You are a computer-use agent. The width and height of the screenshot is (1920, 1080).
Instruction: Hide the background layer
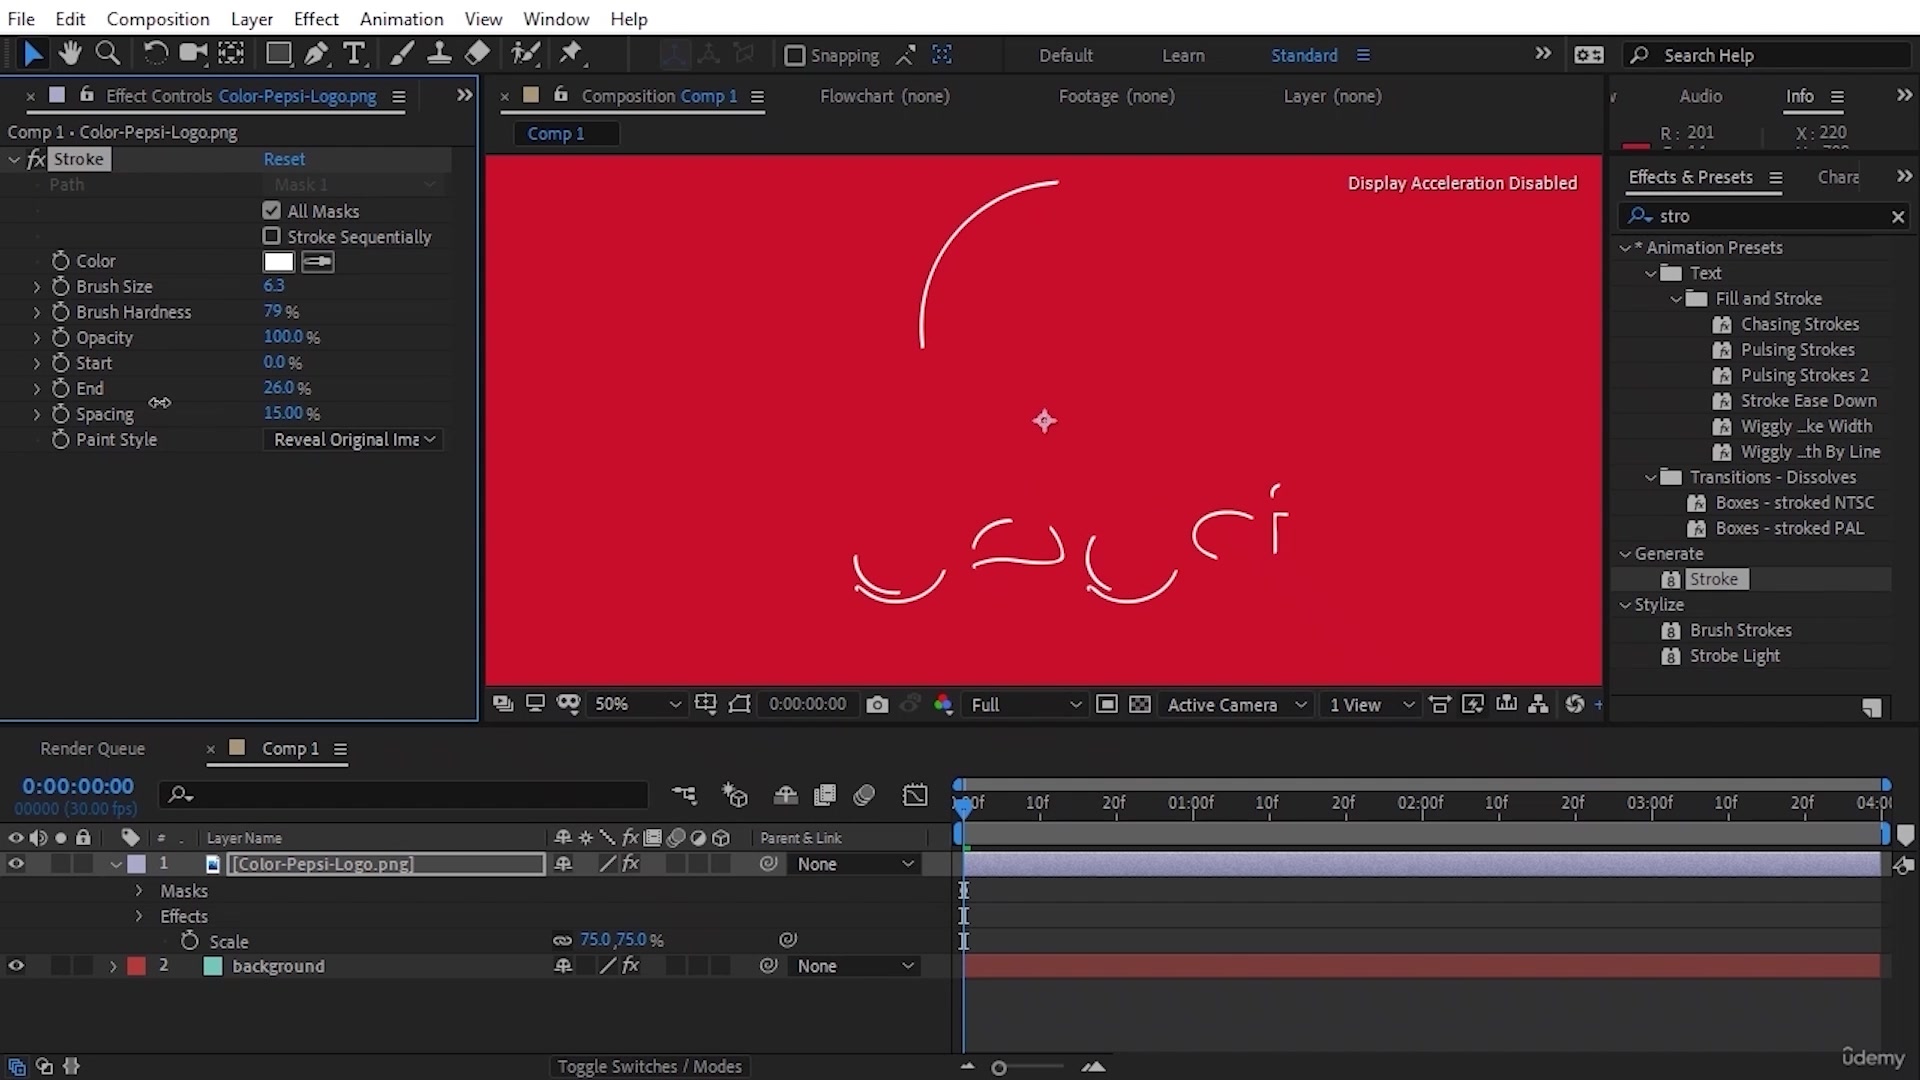click(16, 966)
